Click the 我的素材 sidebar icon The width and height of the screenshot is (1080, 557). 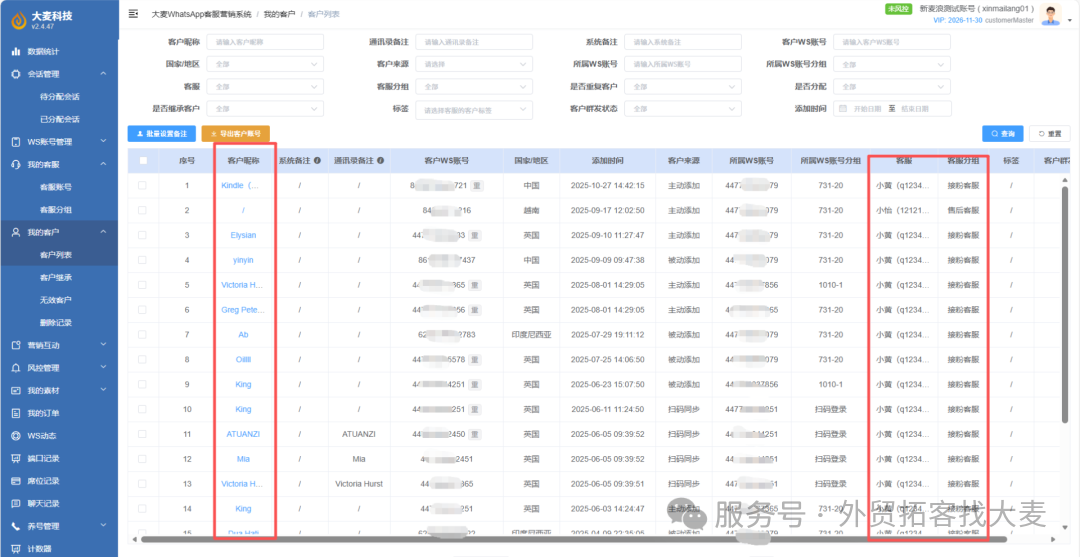click(x=15, y=390)
